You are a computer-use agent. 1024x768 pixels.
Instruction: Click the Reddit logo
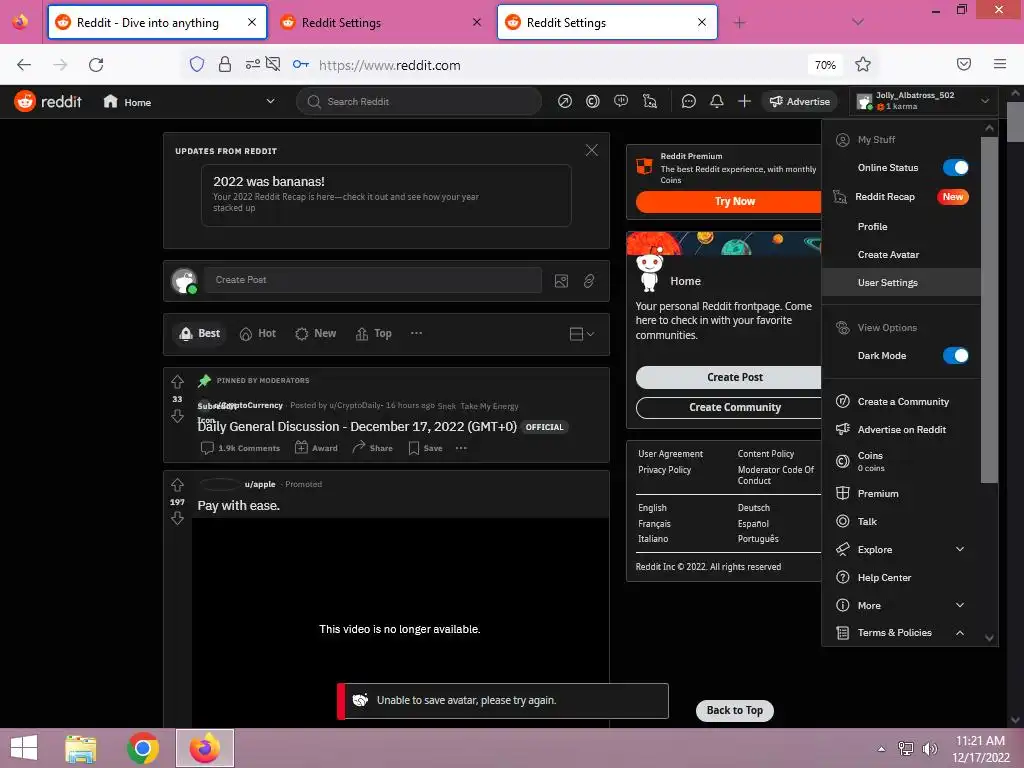pos(48,101)
